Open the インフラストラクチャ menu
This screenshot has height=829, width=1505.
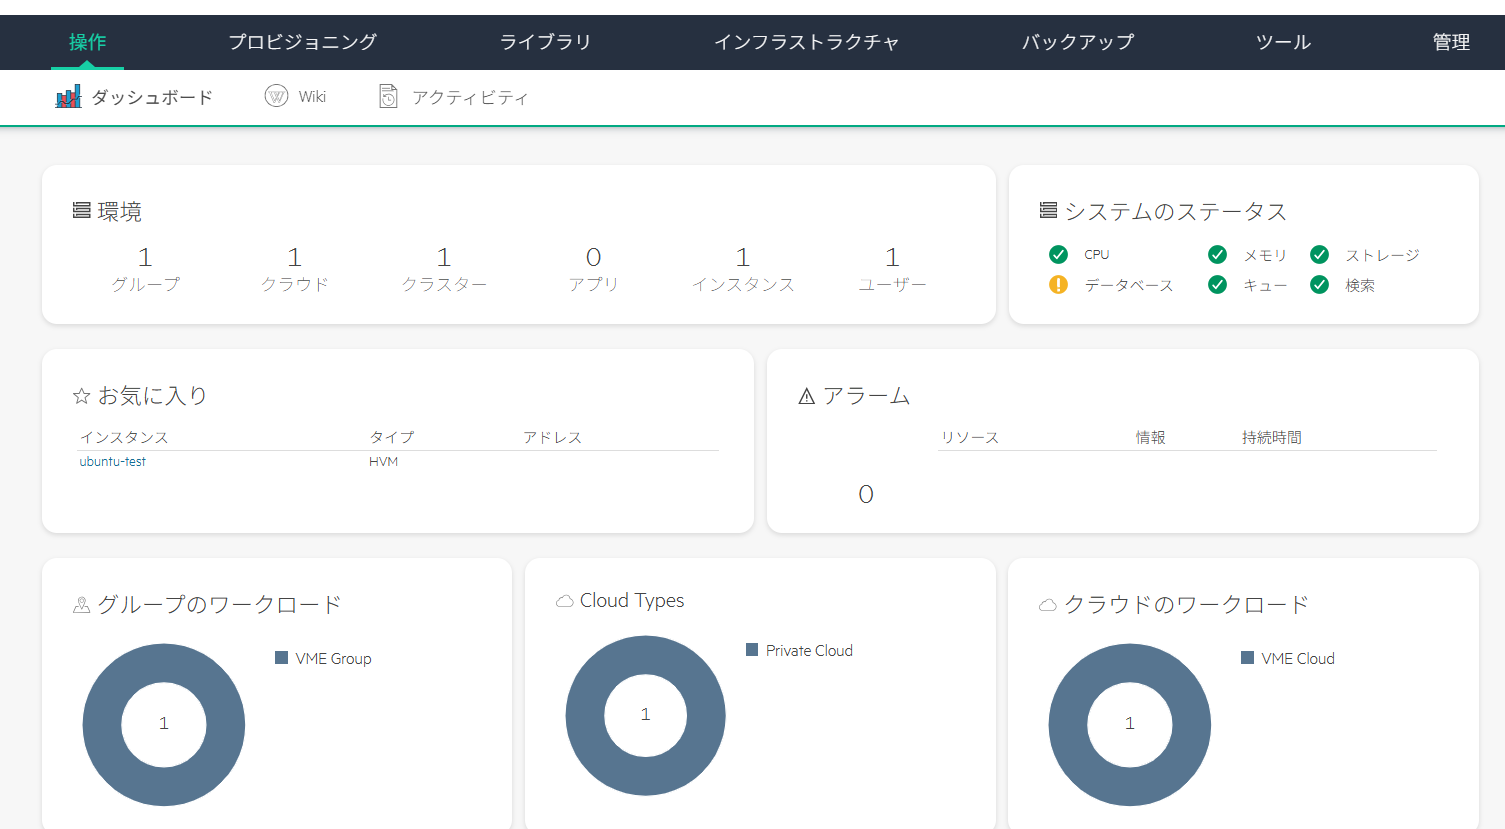[x=806, y=42]
